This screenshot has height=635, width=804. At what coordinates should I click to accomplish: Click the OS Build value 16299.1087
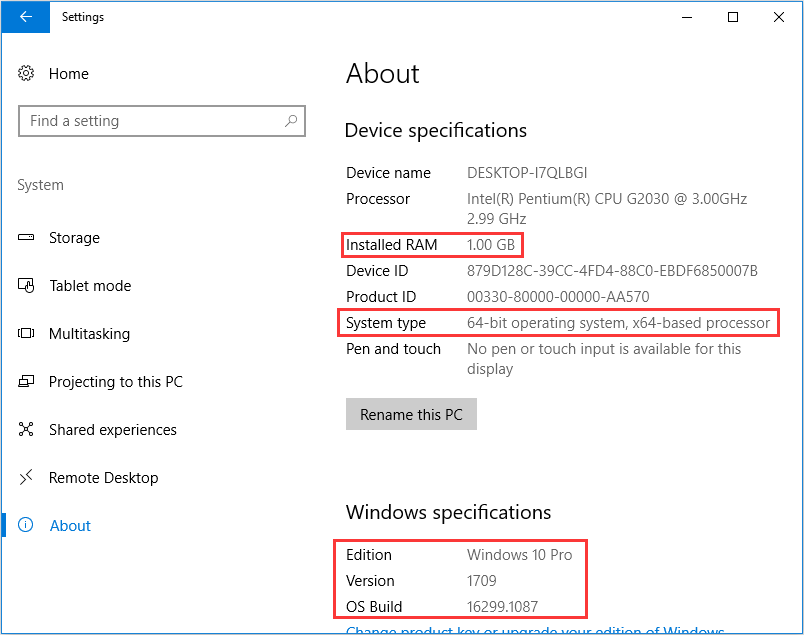pyautogui.click(x=502, y=607)
